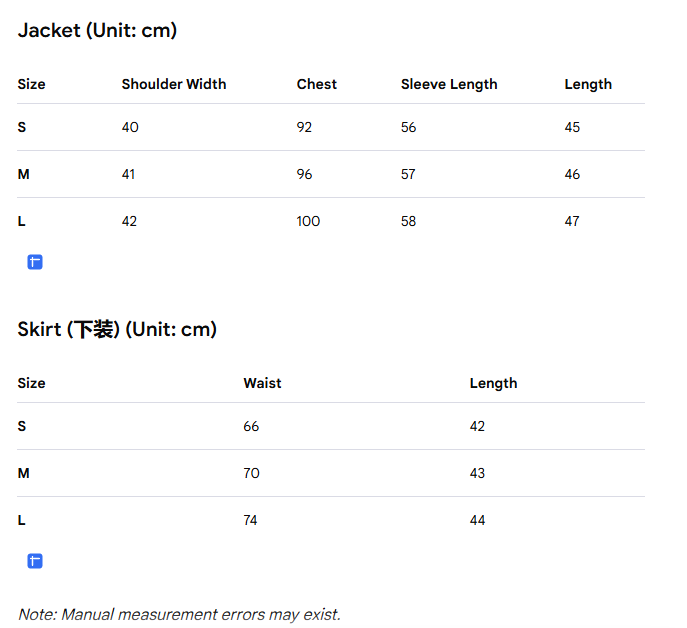The width and height of the screenshot is (687, 628).
Task: Select the Skirt (Unit: cm) heading
Action: tap(117, 330)
